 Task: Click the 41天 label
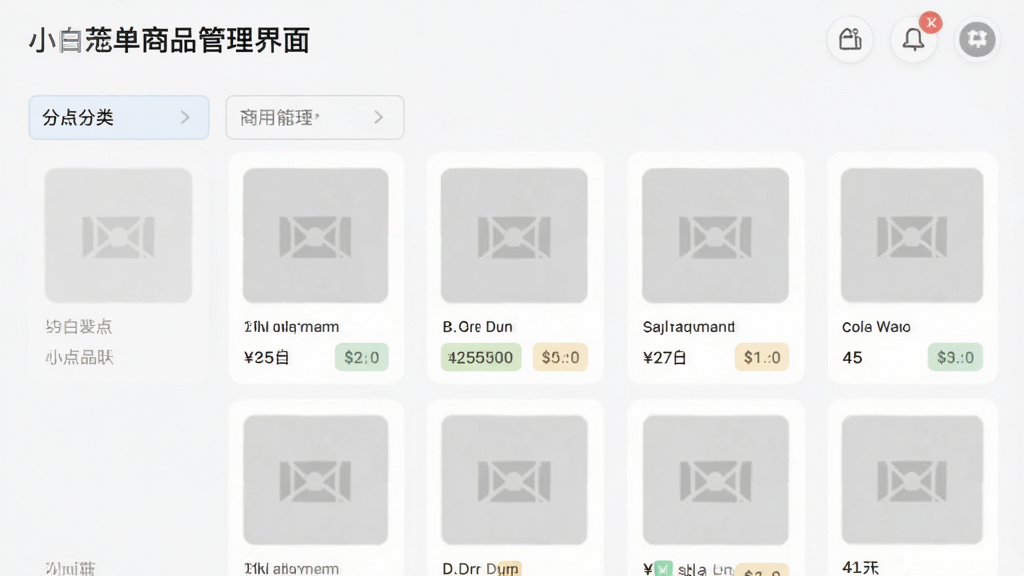point(860,568)
